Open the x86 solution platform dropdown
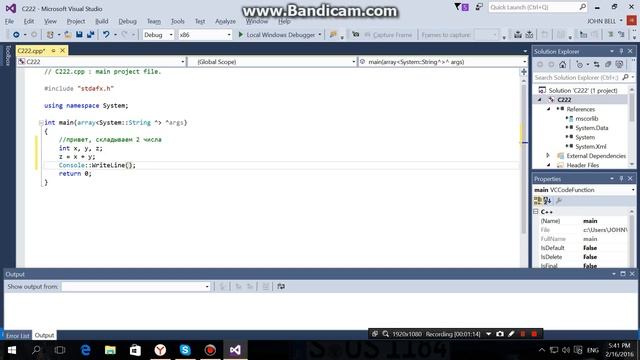Screen dimensions: 640x360 [x=205, y=35]
